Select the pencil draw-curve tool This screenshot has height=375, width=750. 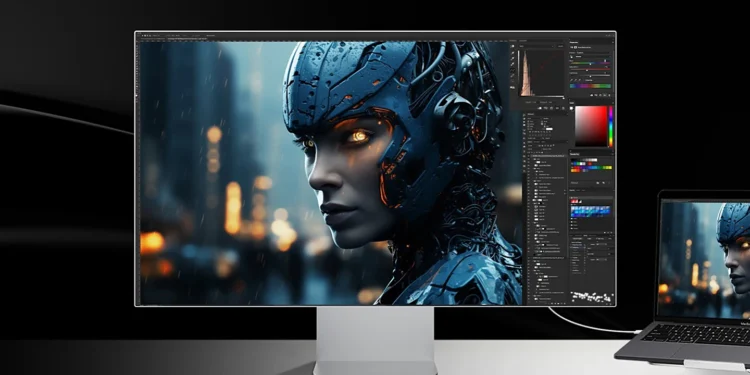pyautogui.click(x=512, y=76)
